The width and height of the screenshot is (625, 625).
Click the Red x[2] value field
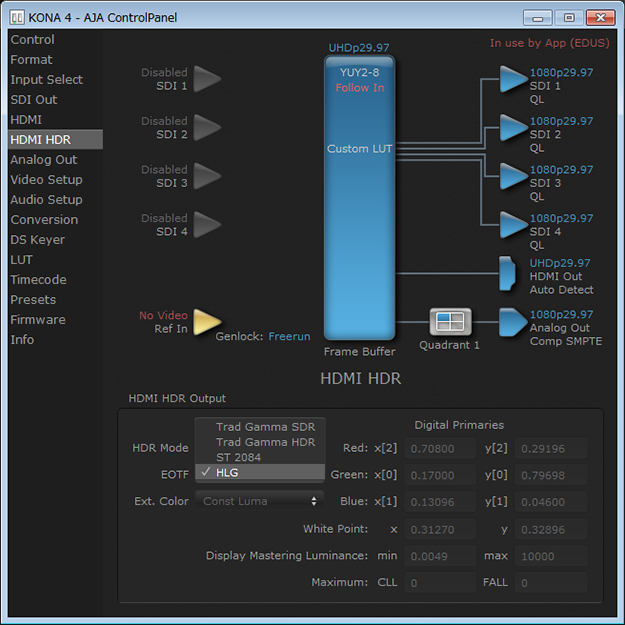point(438,449)
